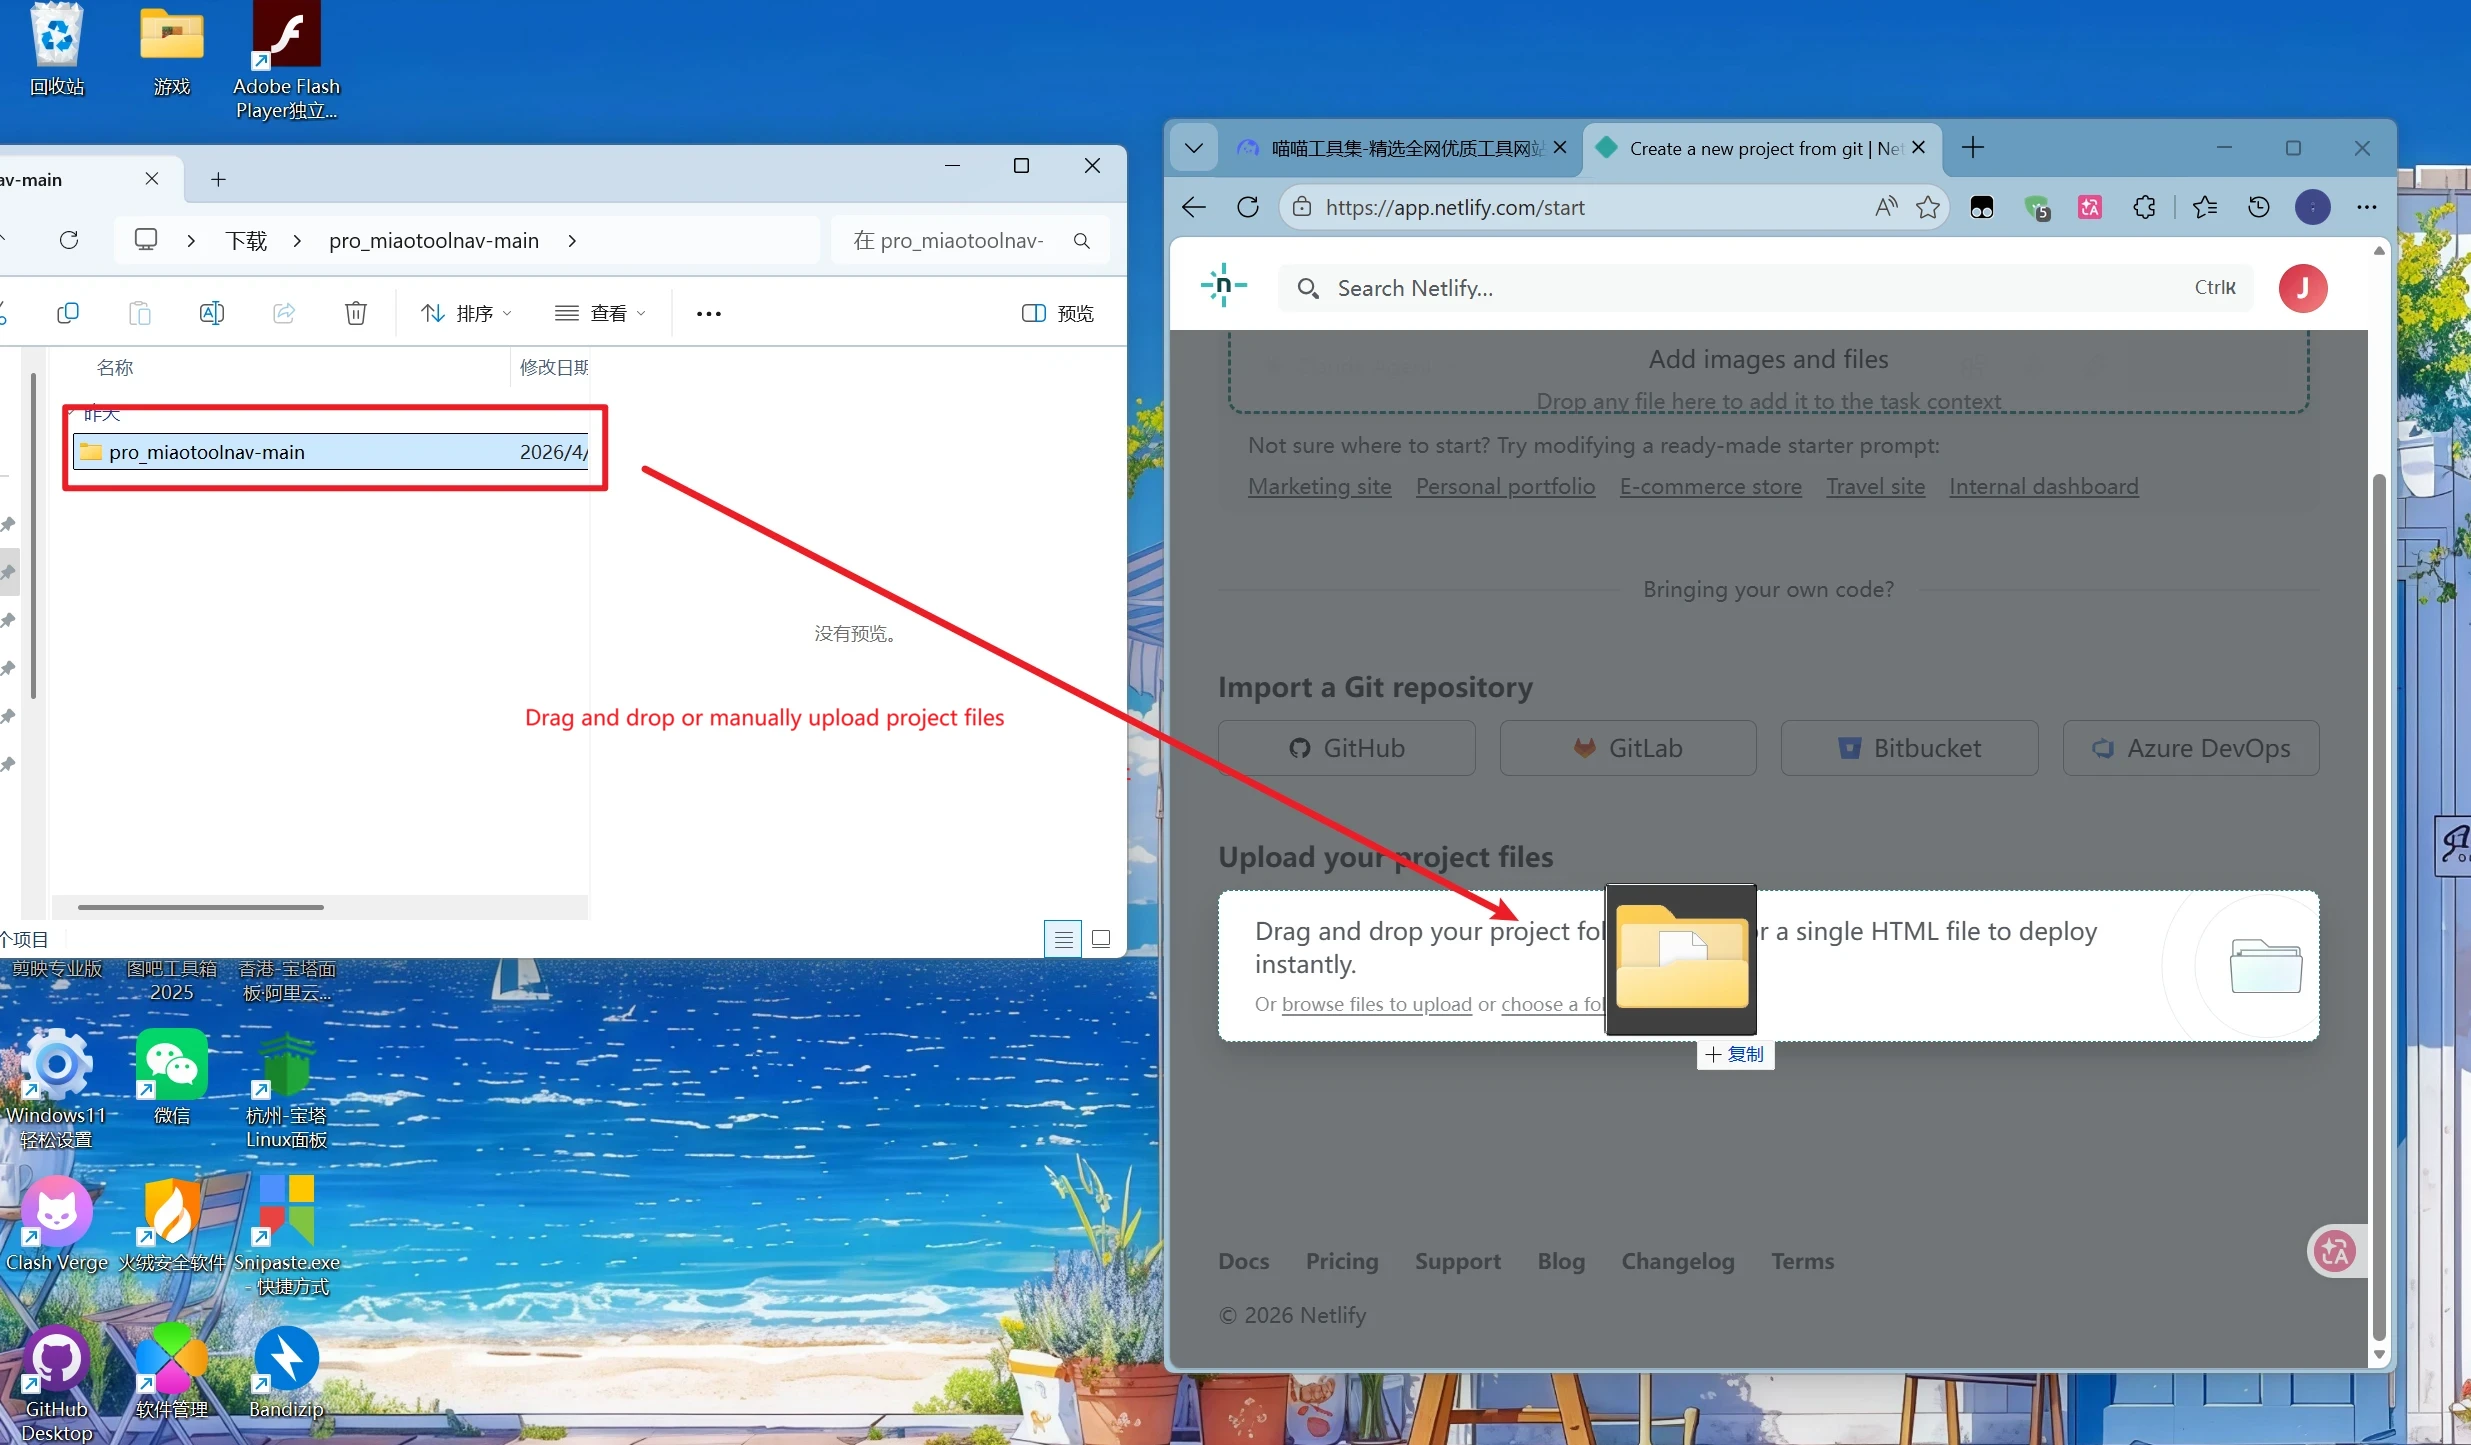Select the pro_miaotoolnav-main folder row

[x=331, y=452]
